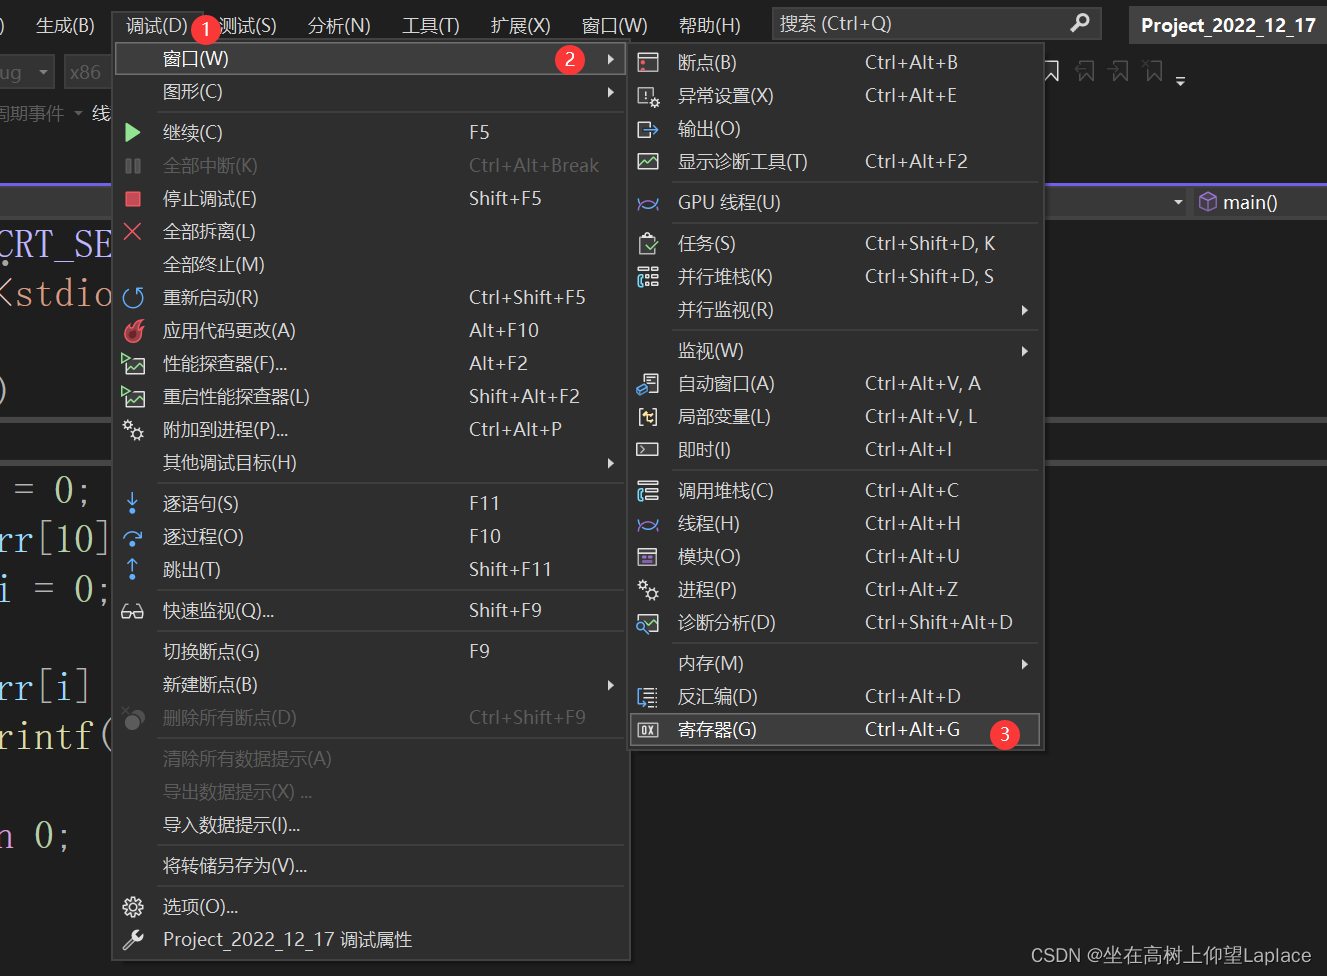This screenshot has height=976, width=1327.
Task: Expand the Memory (内存) submenu arrow
Action: (x=1025, y=664)
